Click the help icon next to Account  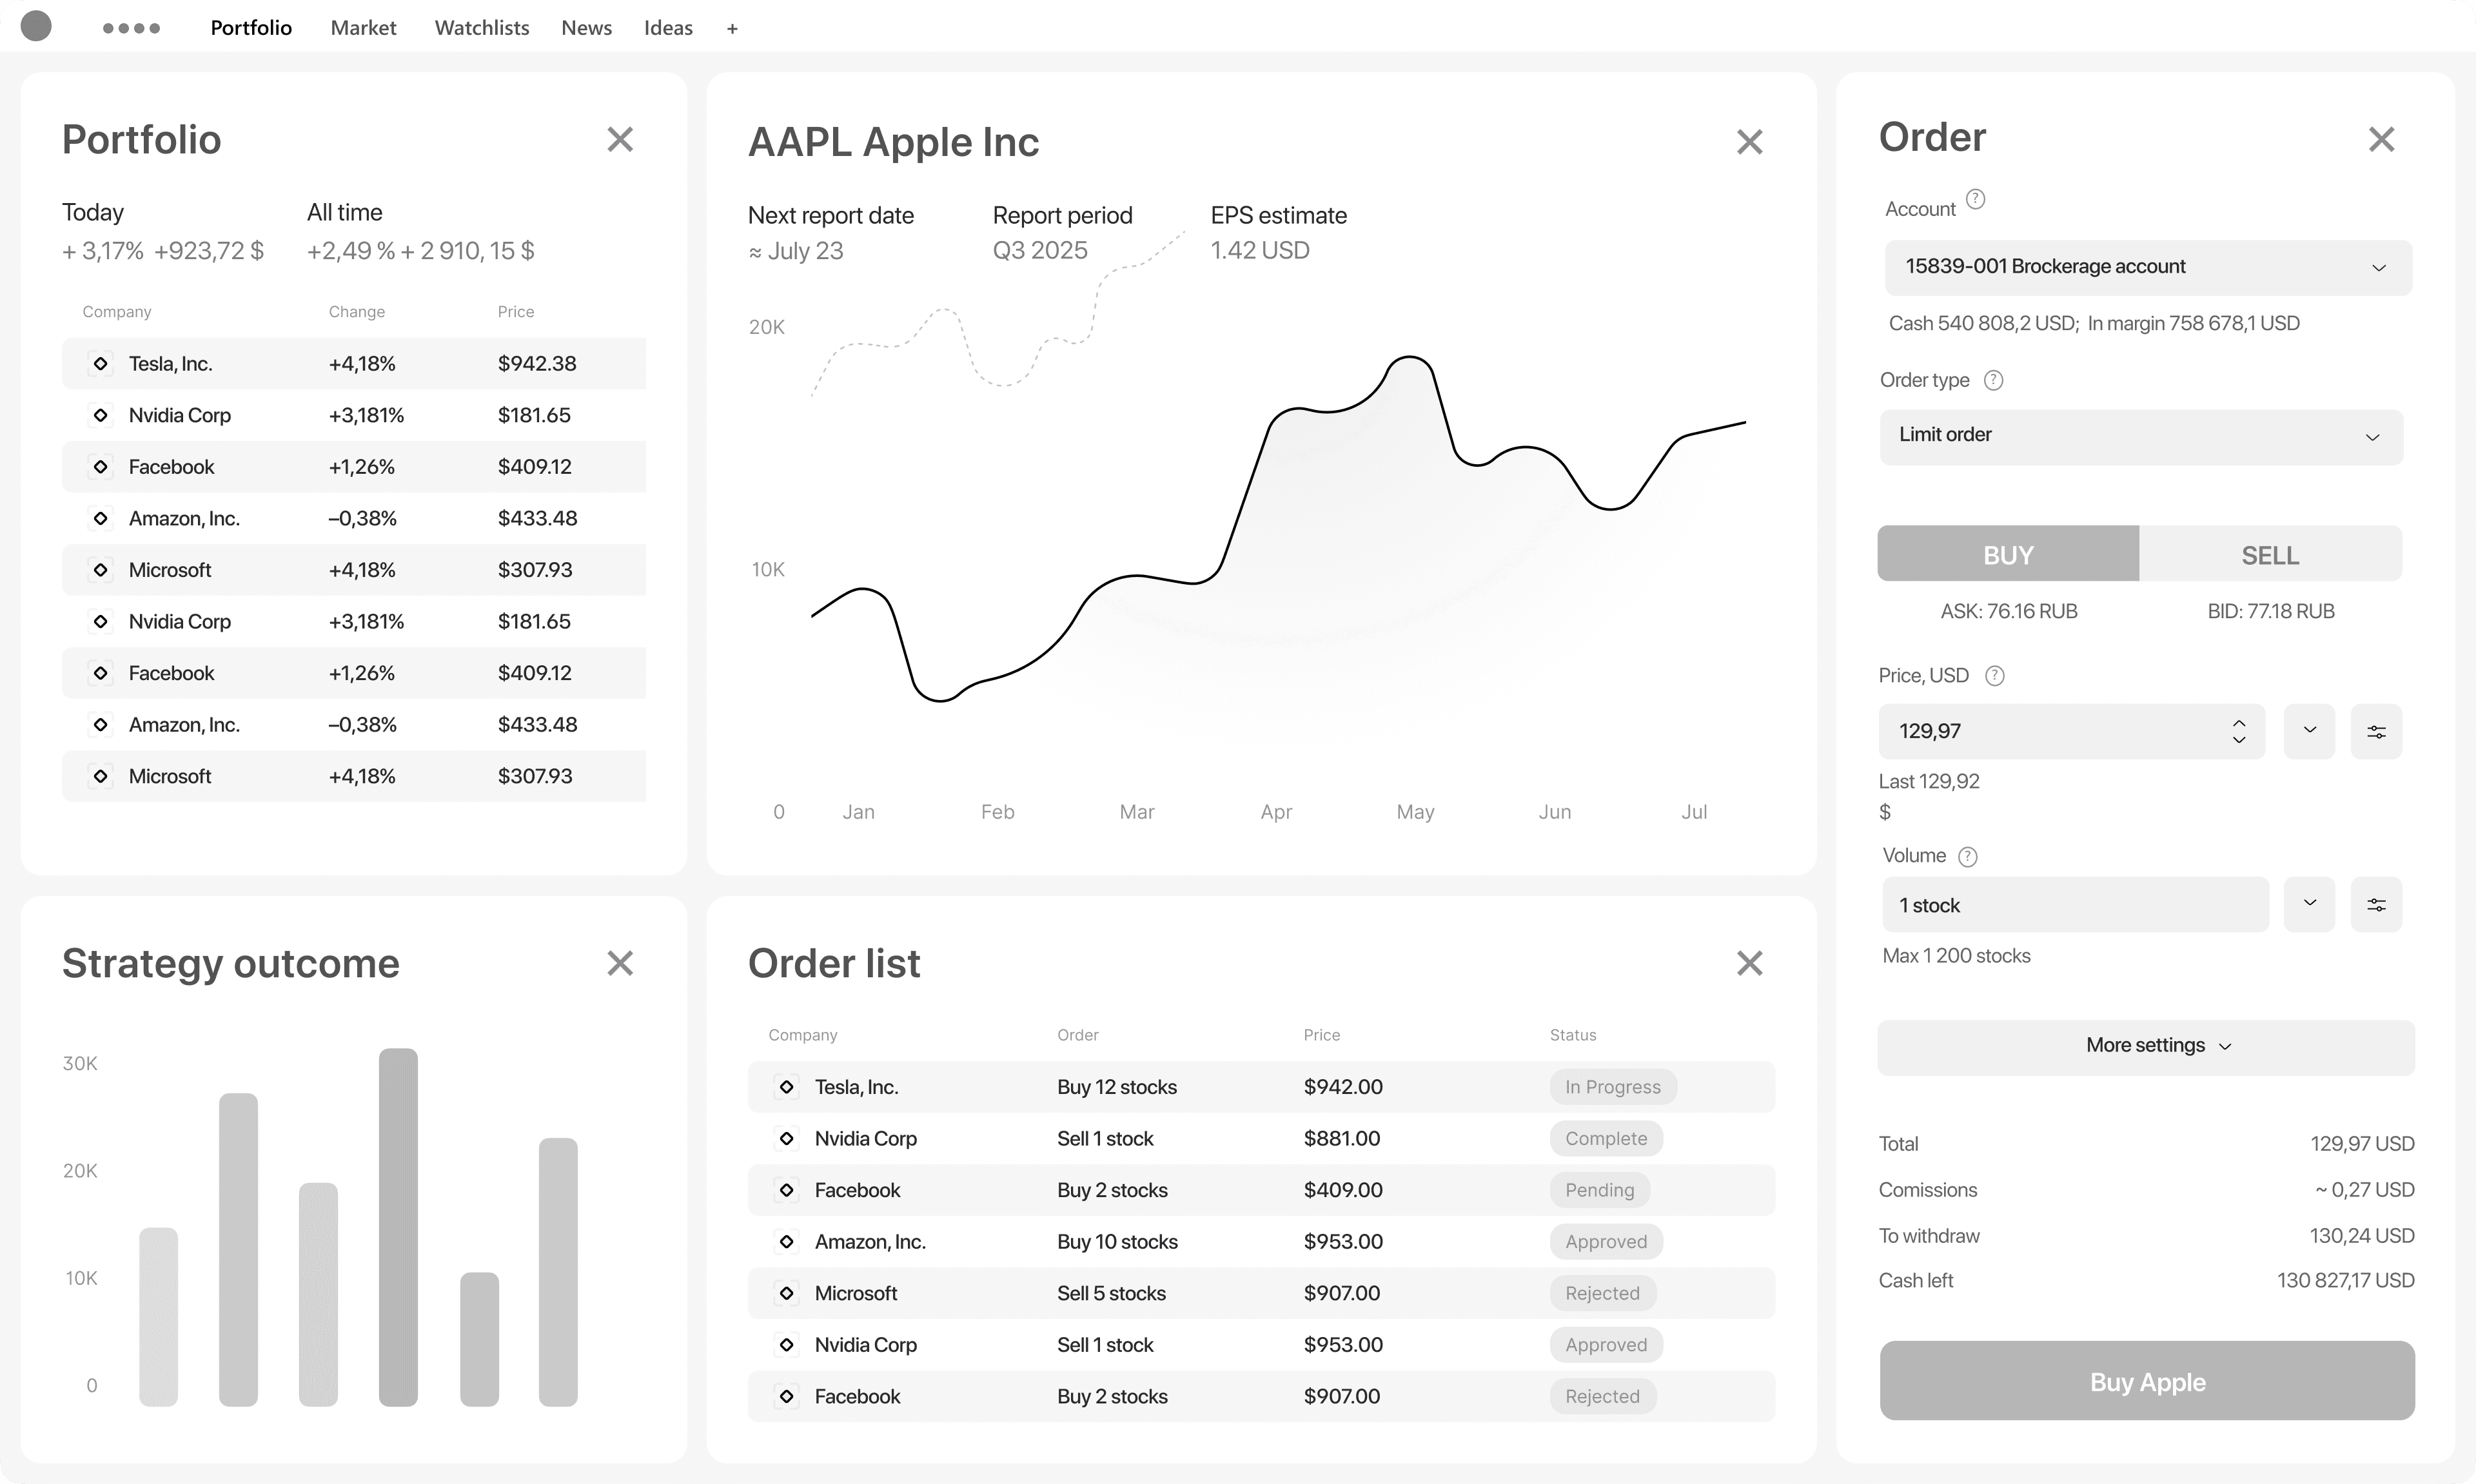(x=1975, y=199)
